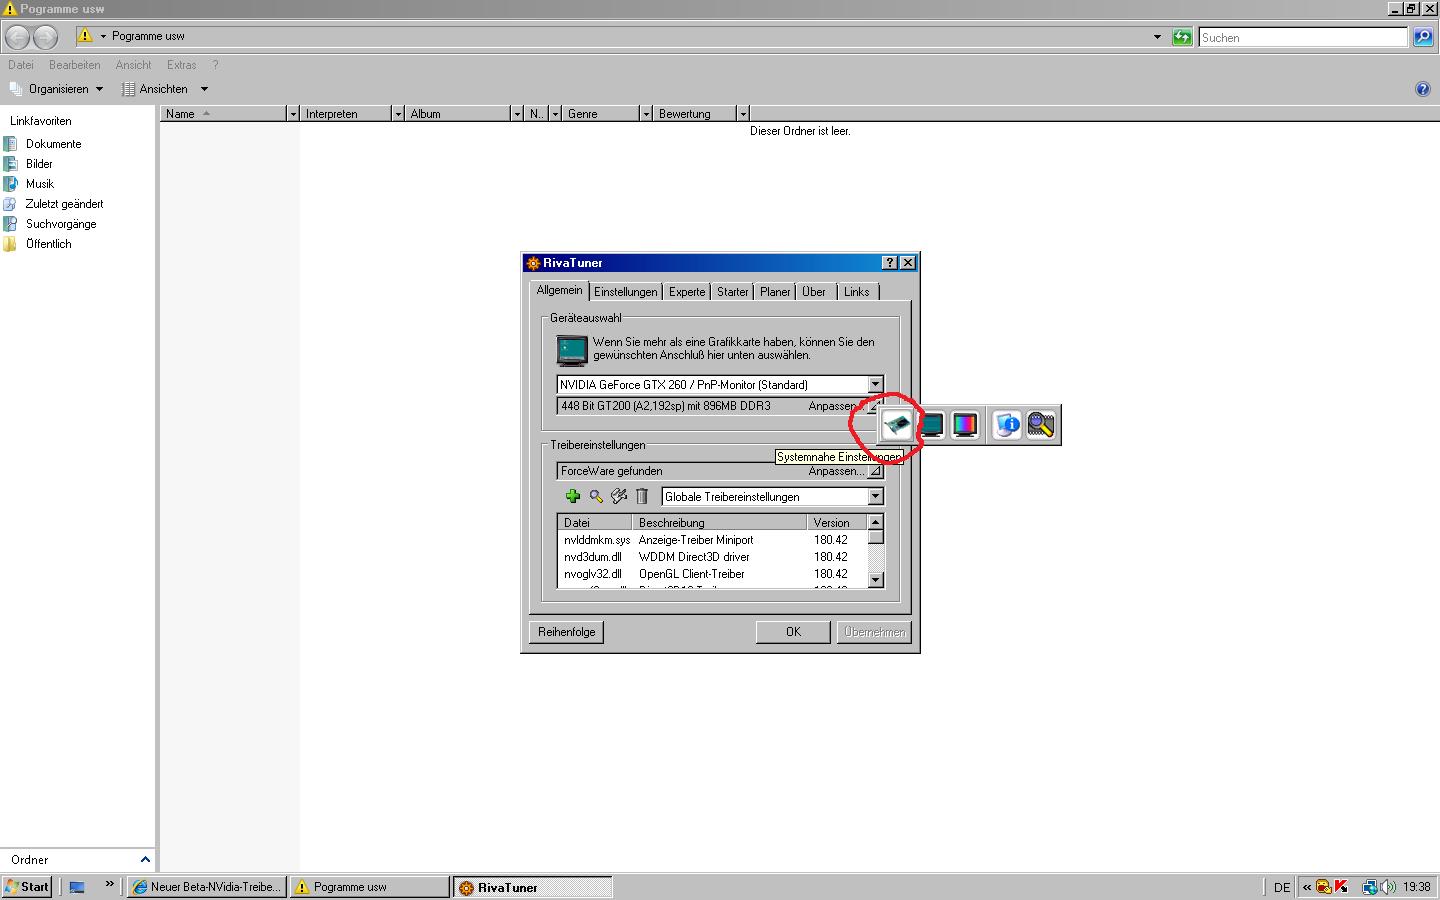Click the show desktop quick launch icon

tap(77, 887)
